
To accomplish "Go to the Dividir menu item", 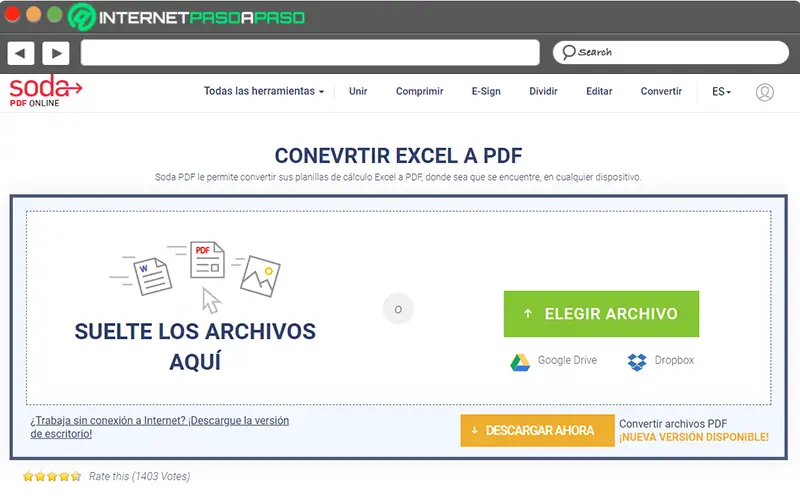I will [543, 91].
